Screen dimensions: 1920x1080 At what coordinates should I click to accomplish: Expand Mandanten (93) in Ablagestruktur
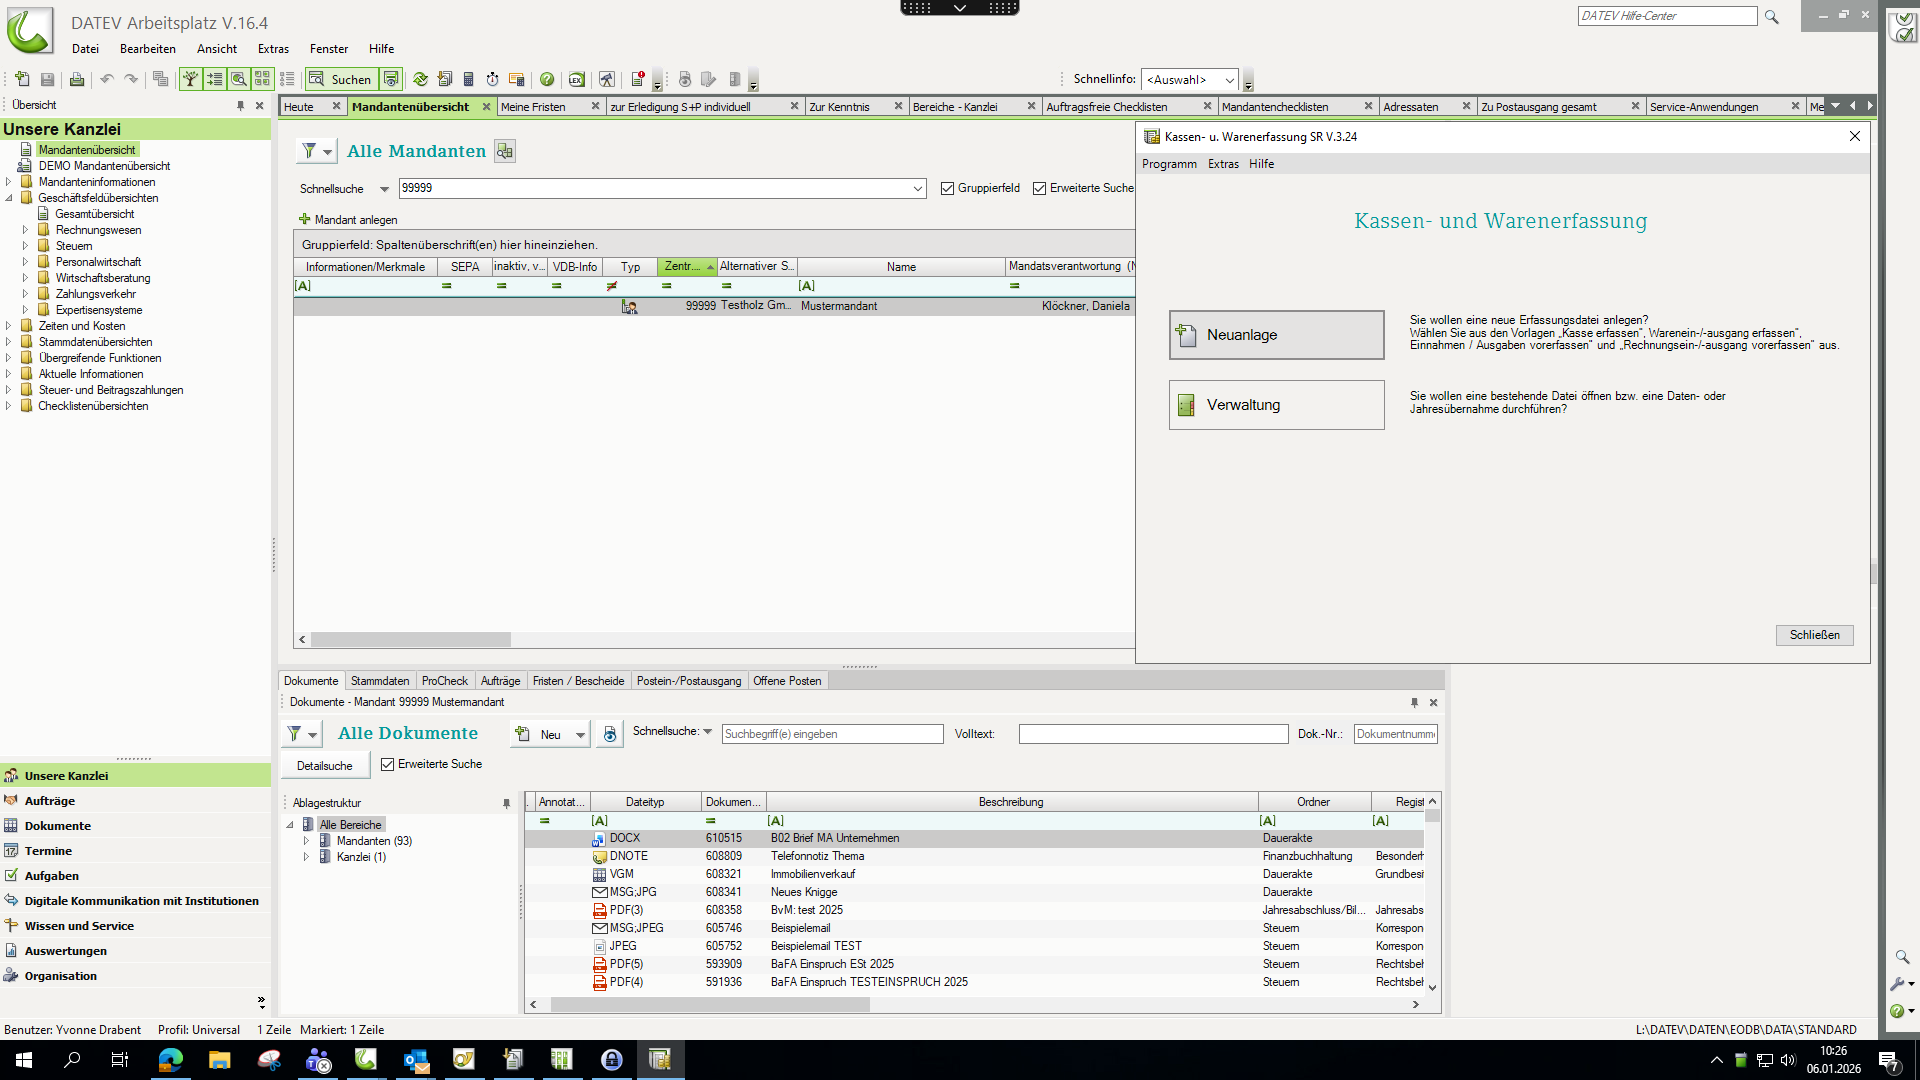coord(306,841)
